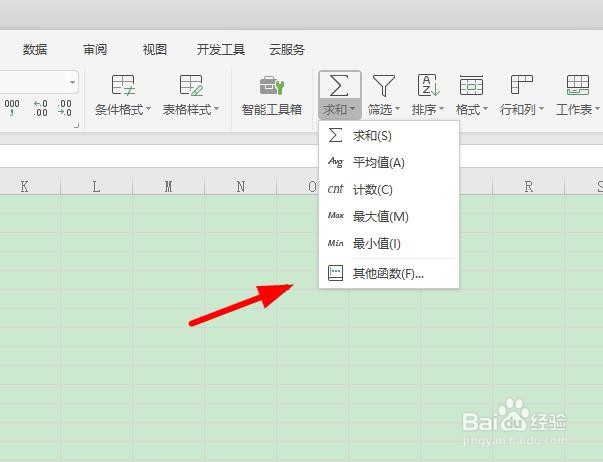Select 计数(C) menu entry
Viewport: 603px width, 462px height.
(389, 190)
